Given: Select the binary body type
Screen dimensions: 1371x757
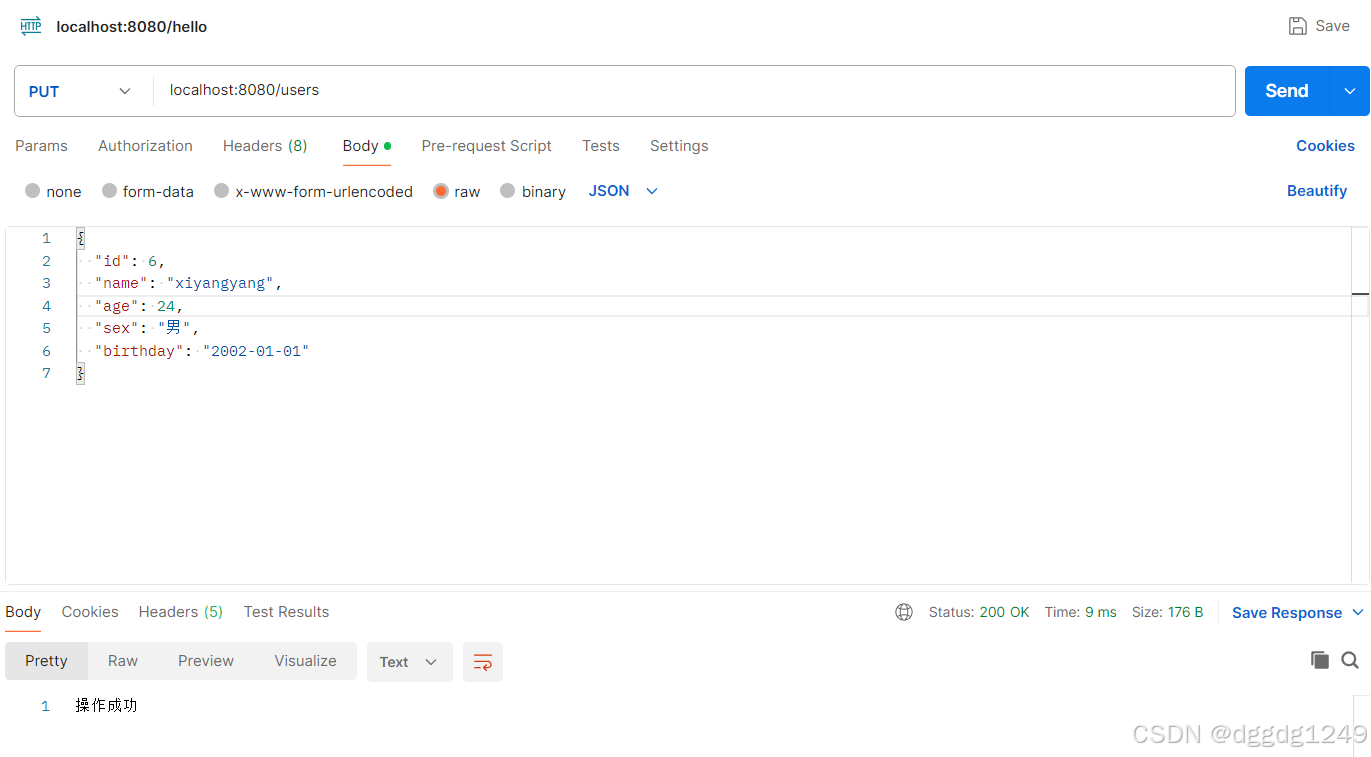Looking at the screenshot, I should click(533, 191).
